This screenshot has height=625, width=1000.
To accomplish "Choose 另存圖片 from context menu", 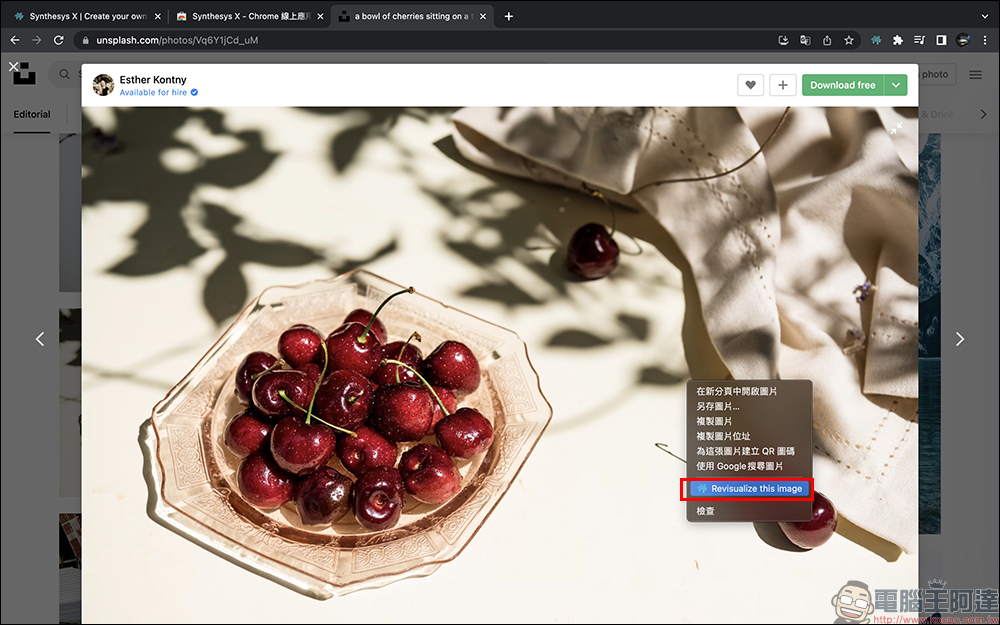I will [718, 406].
